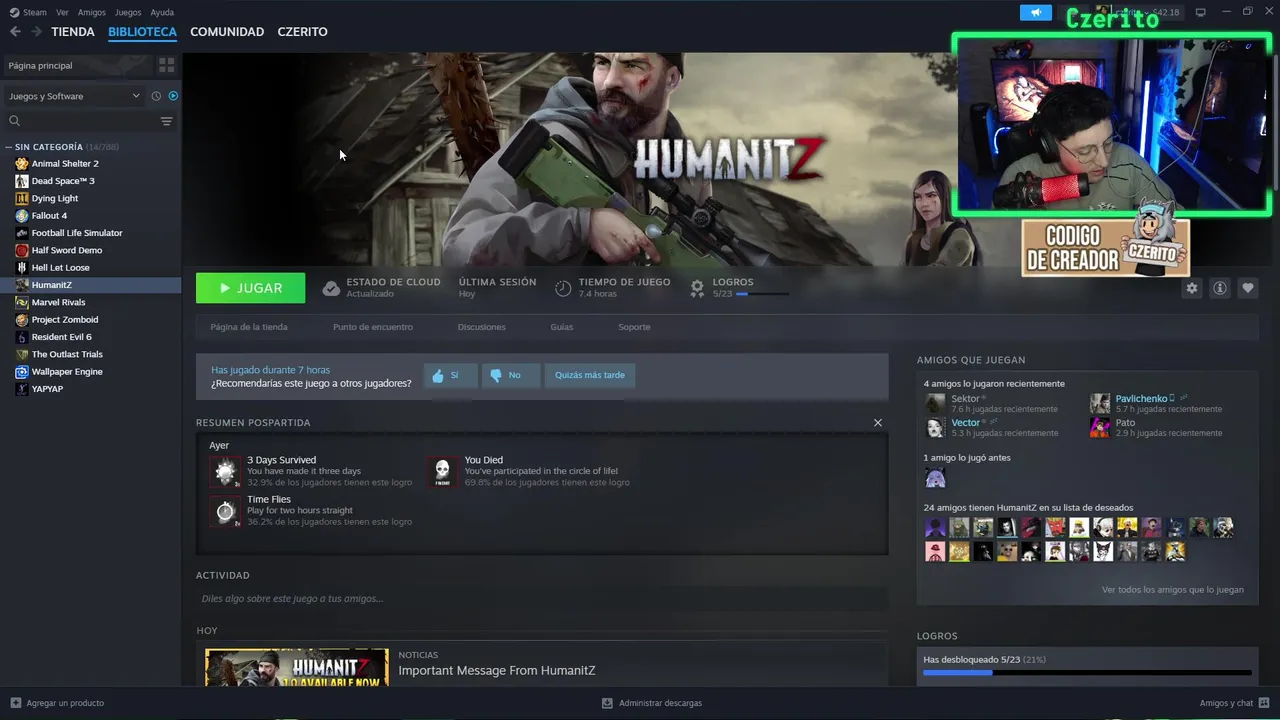The image size is (1280, 720).
Task: Close the Resumen Pospartida panel
Action: click(x=878, y=423)
